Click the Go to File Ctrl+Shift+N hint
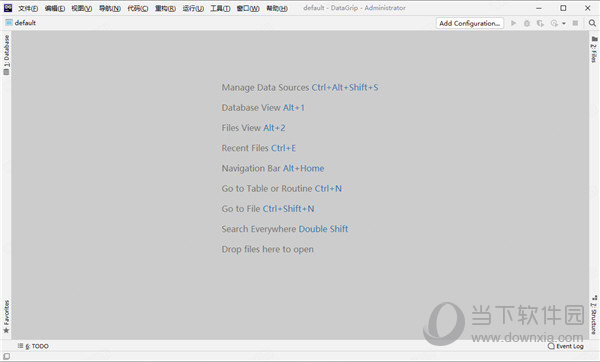The width and height of the screenshot is (600, 362). (x=268, y=209)
